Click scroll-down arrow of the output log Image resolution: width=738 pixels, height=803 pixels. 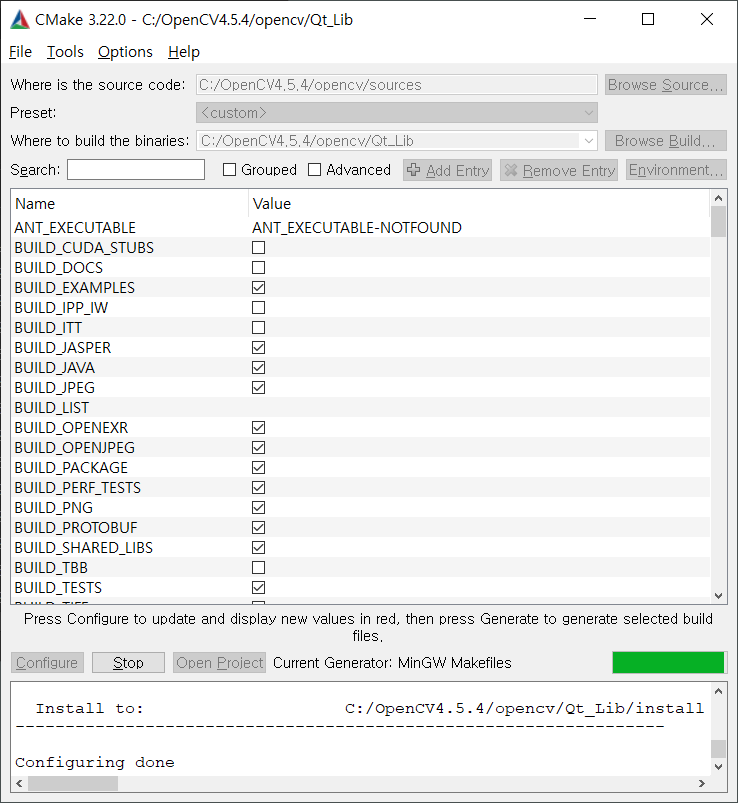718,767
